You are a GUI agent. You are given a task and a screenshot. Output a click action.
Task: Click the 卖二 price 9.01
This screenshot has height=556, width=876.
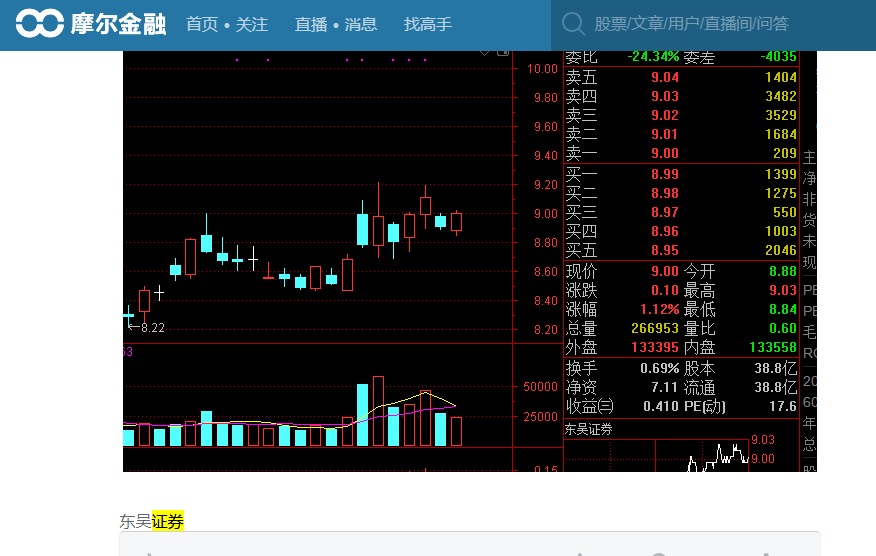665,134
